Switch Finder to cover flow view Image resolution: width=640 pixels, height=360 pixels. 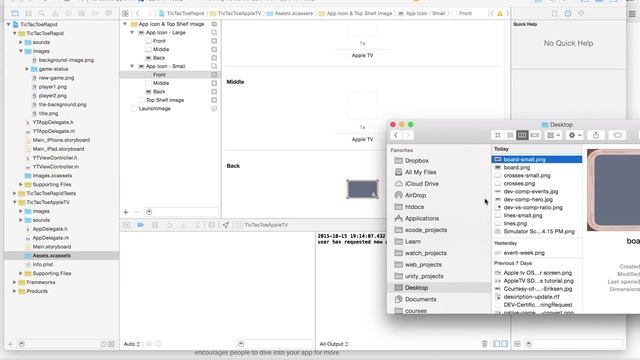pyautogui.click(x=535, y=135)
